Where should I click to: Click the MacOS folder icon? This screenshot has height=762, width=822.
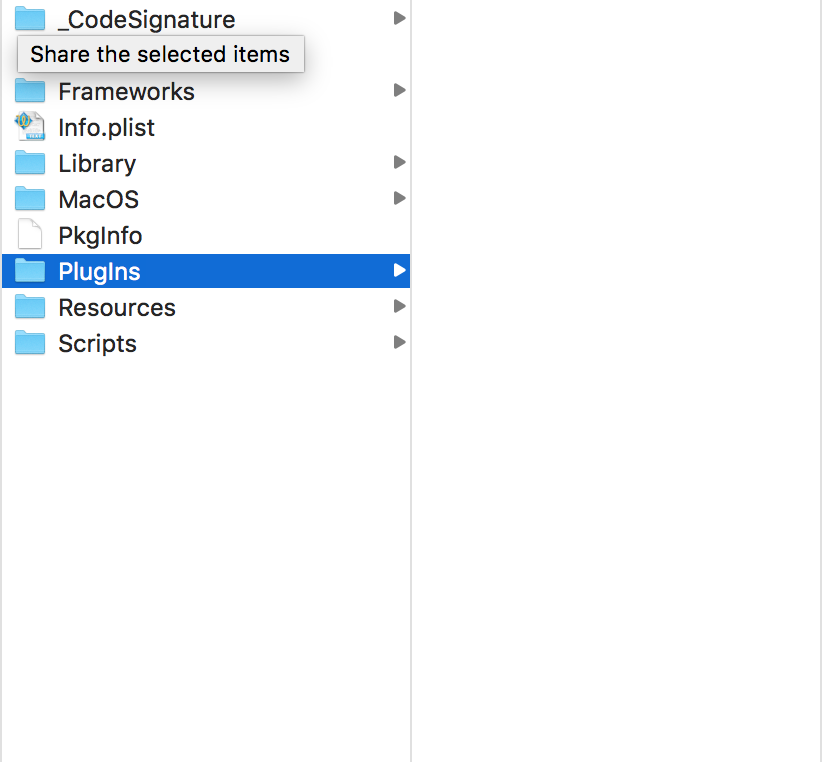click(30, 199)
